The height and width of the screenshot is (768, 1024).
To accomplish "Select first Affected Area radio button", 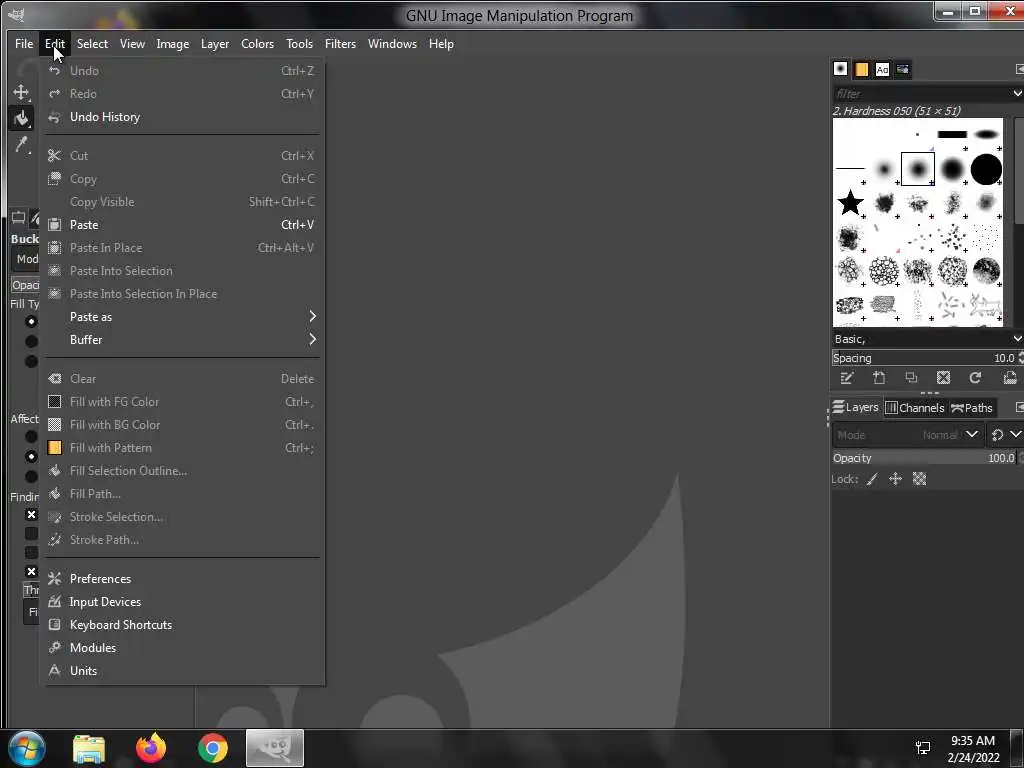I will (31, 436).
